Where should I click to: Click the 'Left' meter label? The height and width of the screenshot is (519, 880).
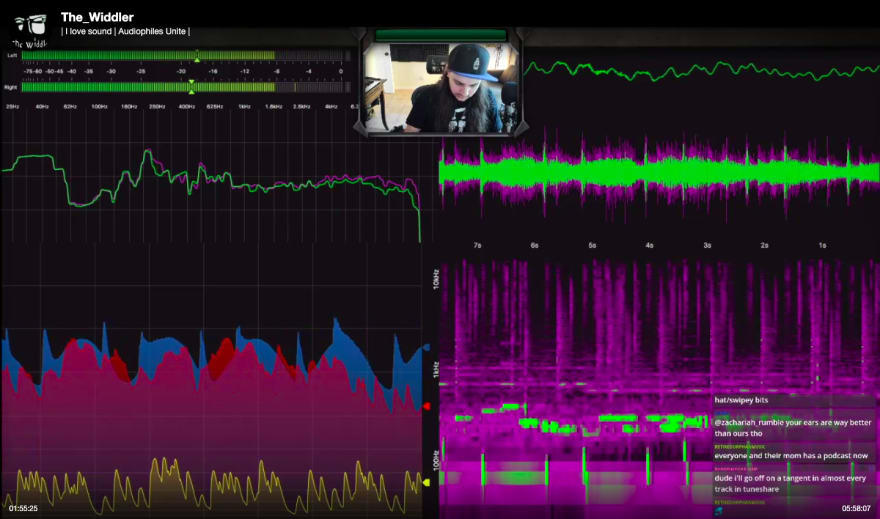[12, 56]
